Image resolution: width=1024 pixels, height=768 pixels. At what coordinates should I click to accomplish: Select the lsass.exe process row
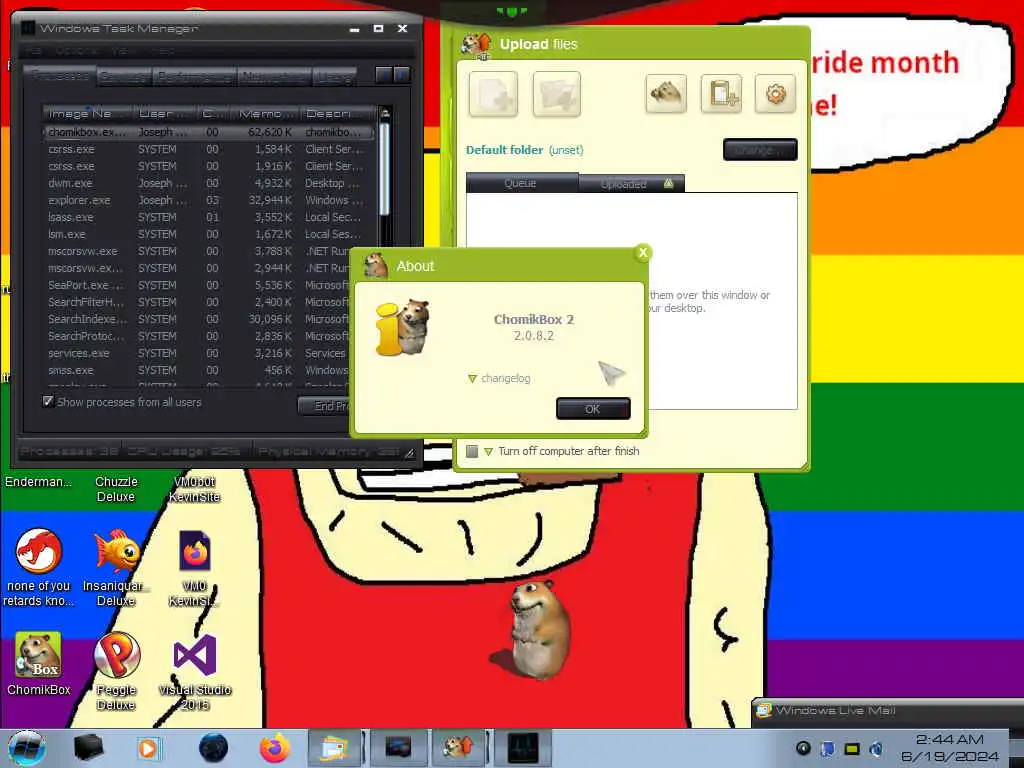[208, 217]
